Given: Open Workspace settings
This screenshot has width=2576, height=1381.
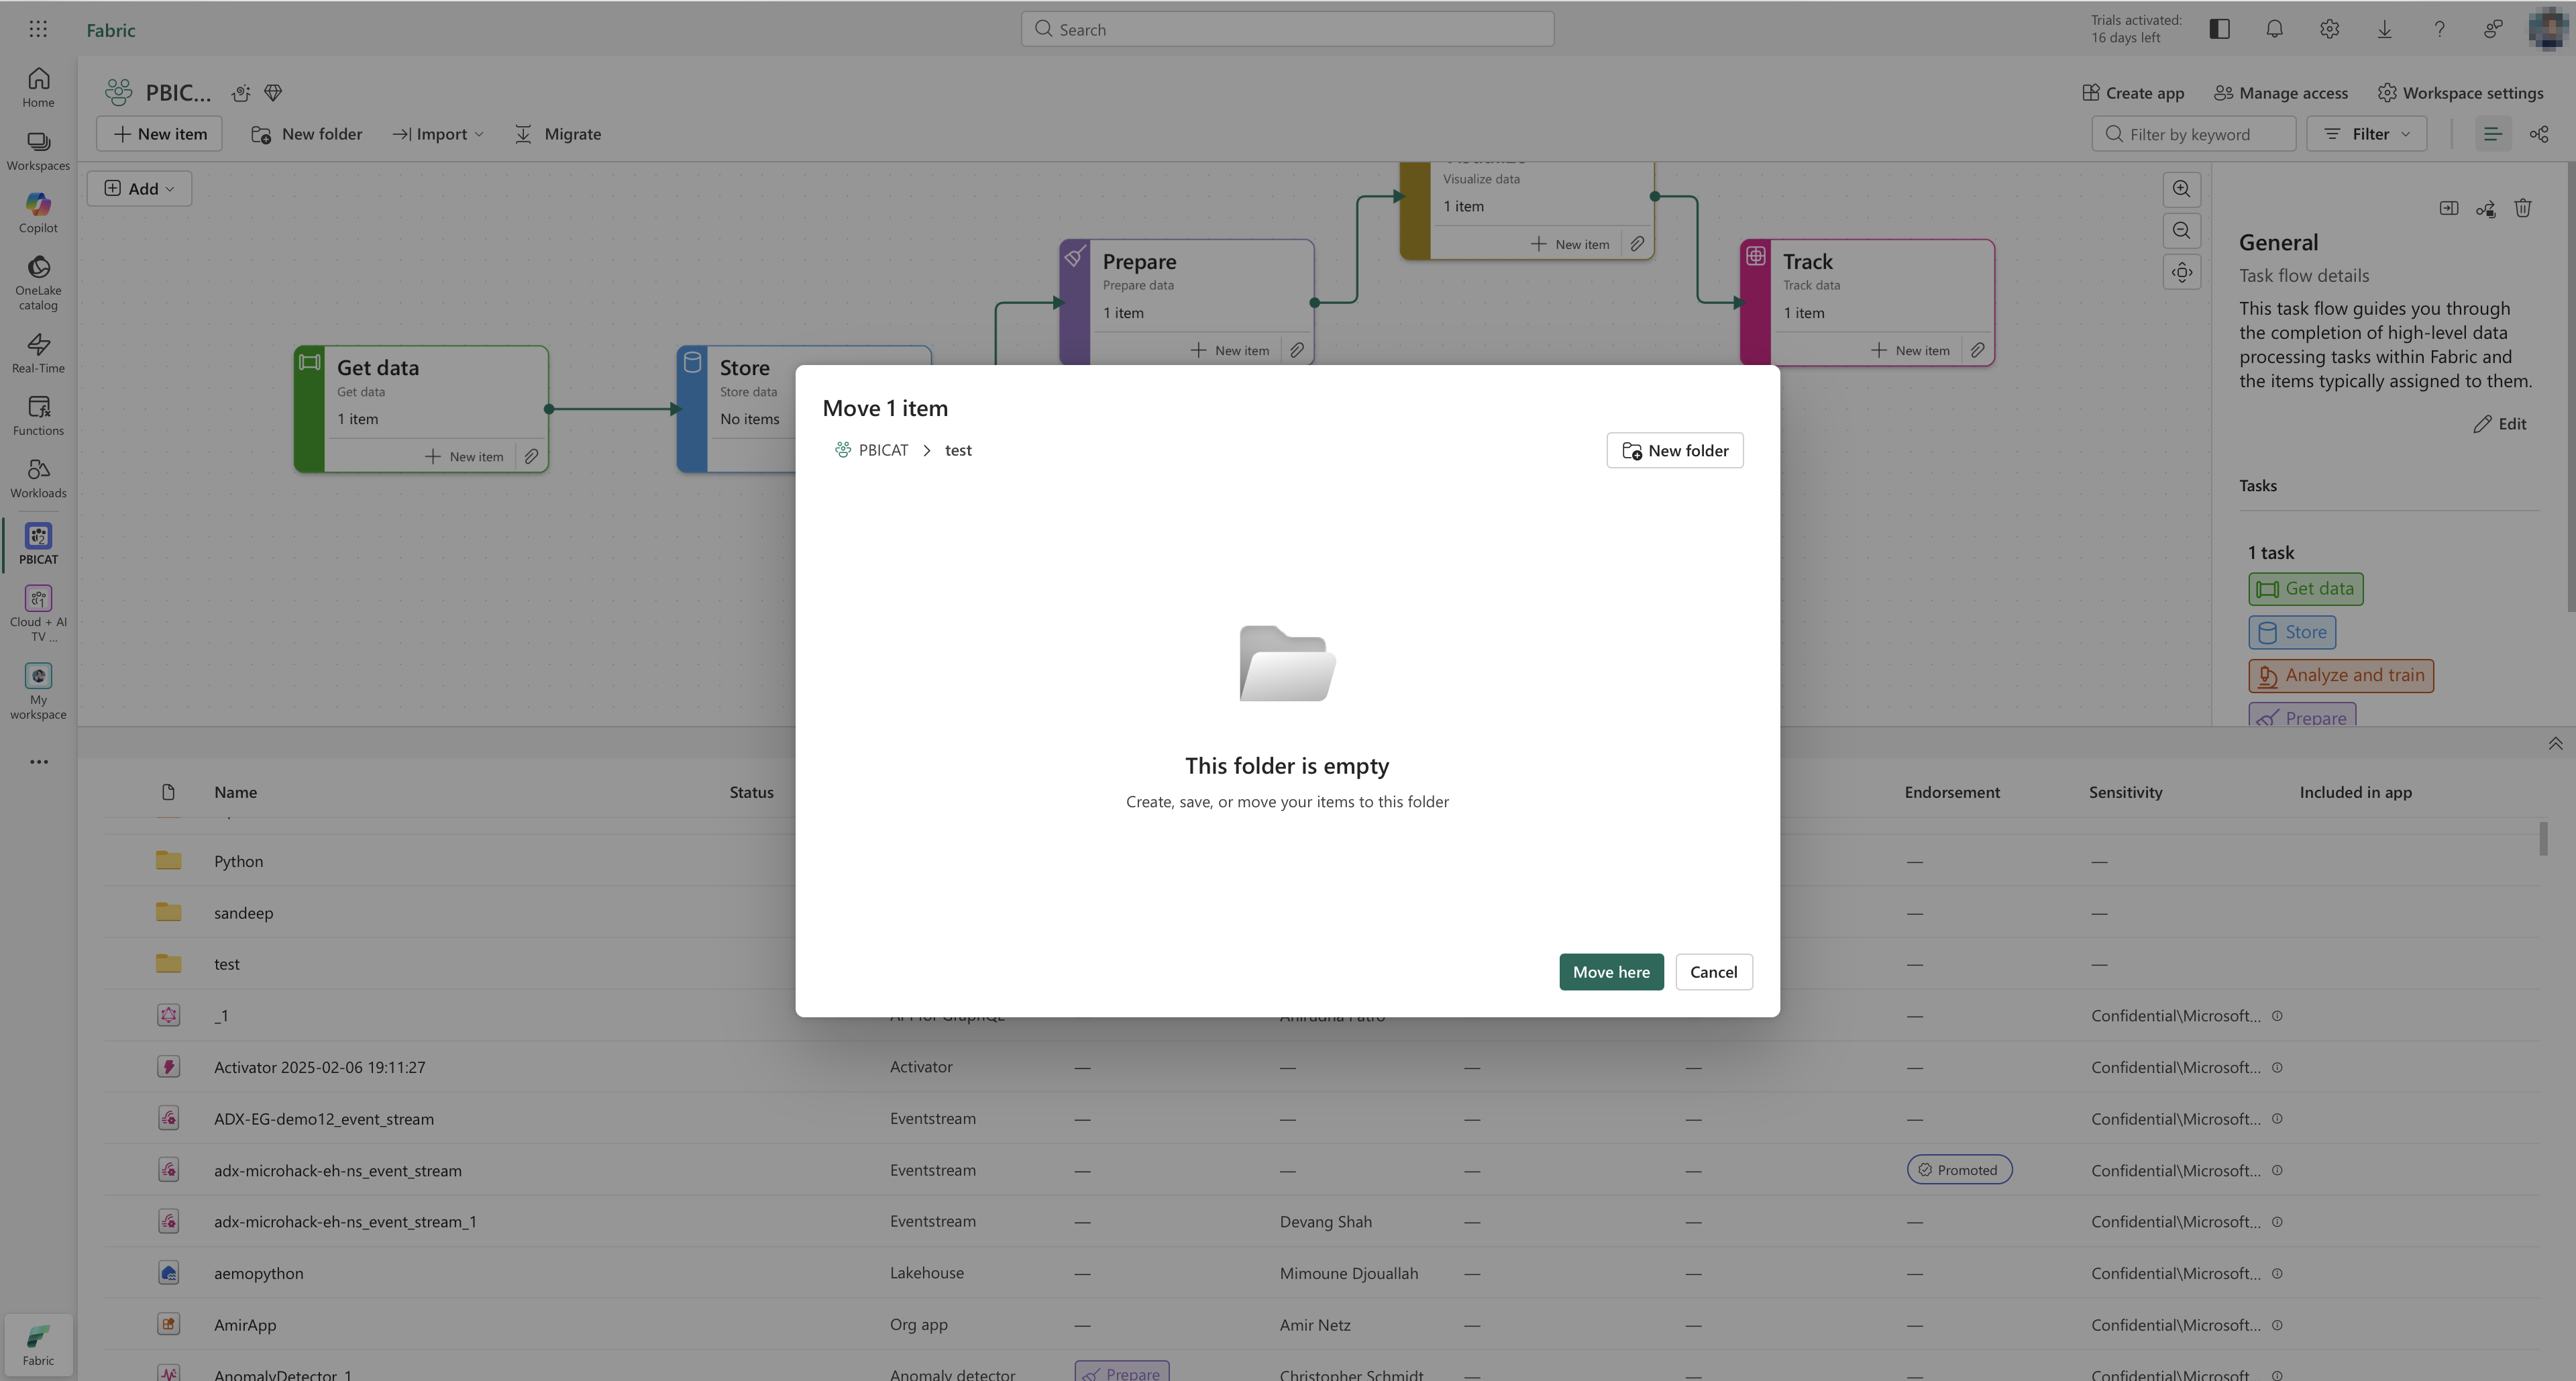Looking at the screenshot, I should pyautogui.click(x=2460, y=93).
